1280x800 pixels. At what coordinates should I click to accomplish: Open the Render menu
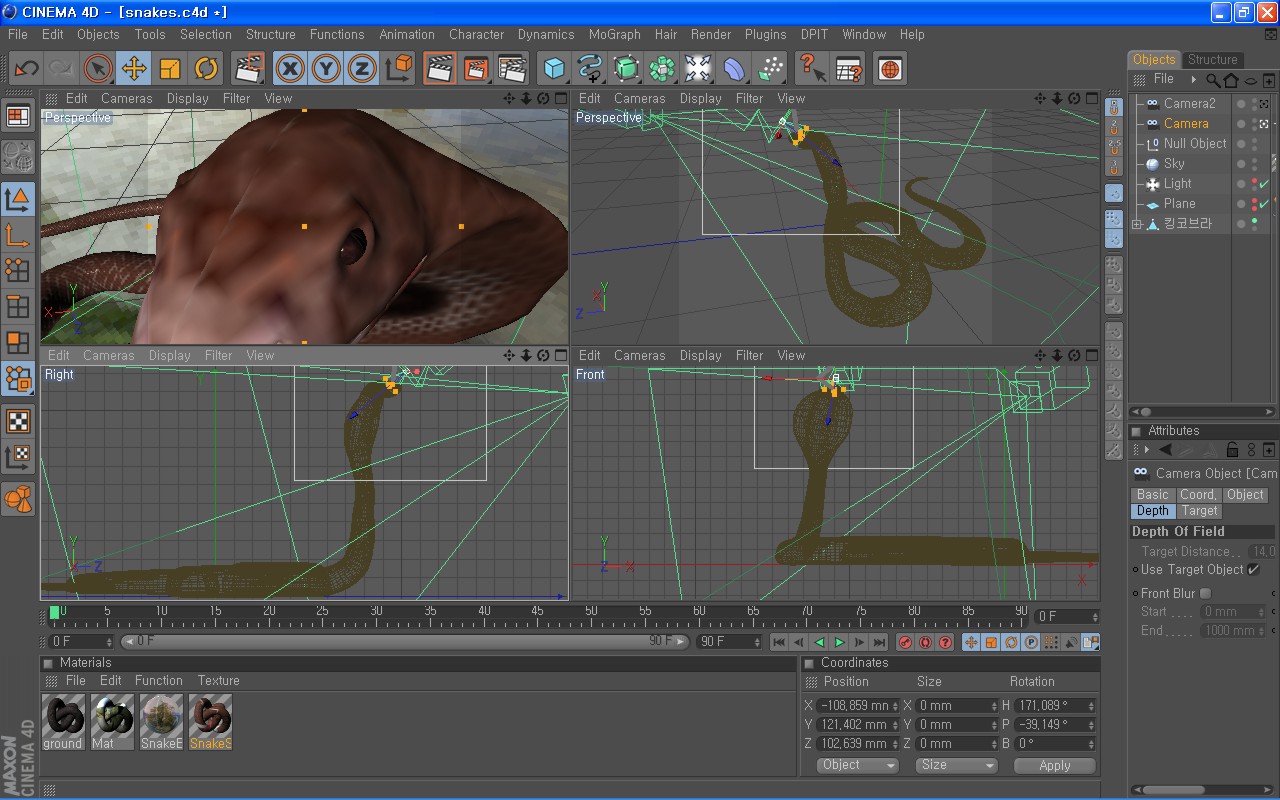coord(711,34)
